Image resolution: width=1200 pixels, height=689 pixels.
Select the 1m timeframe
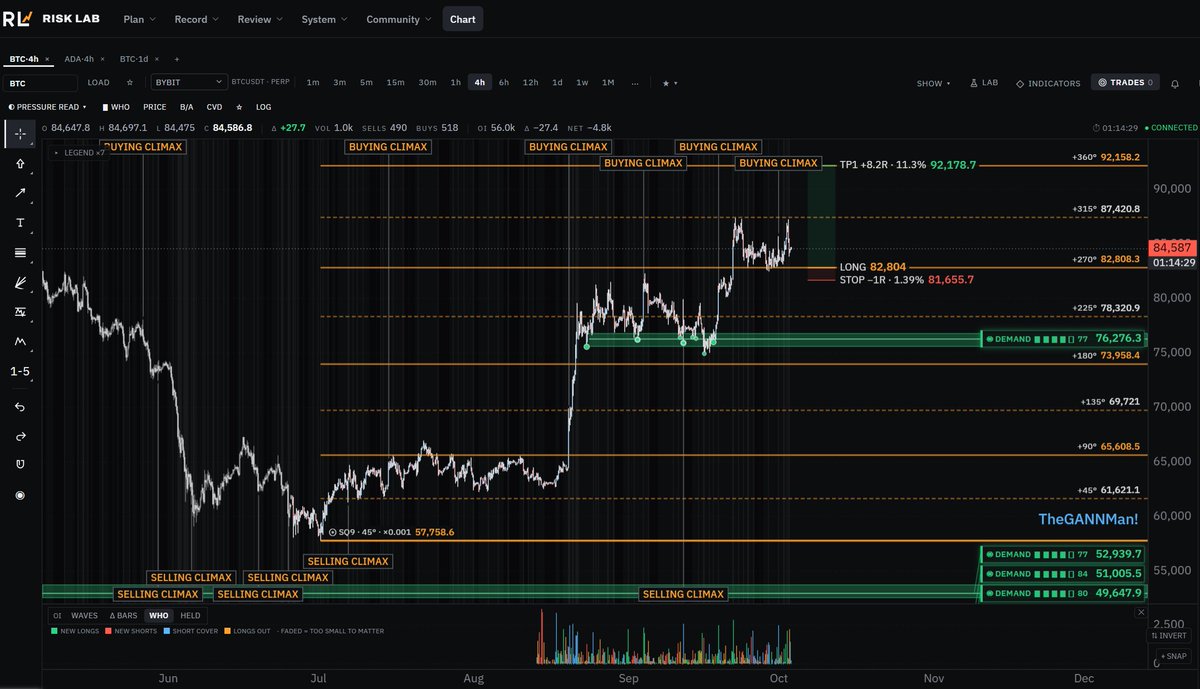pyautogui.click(x=313, y=82)
